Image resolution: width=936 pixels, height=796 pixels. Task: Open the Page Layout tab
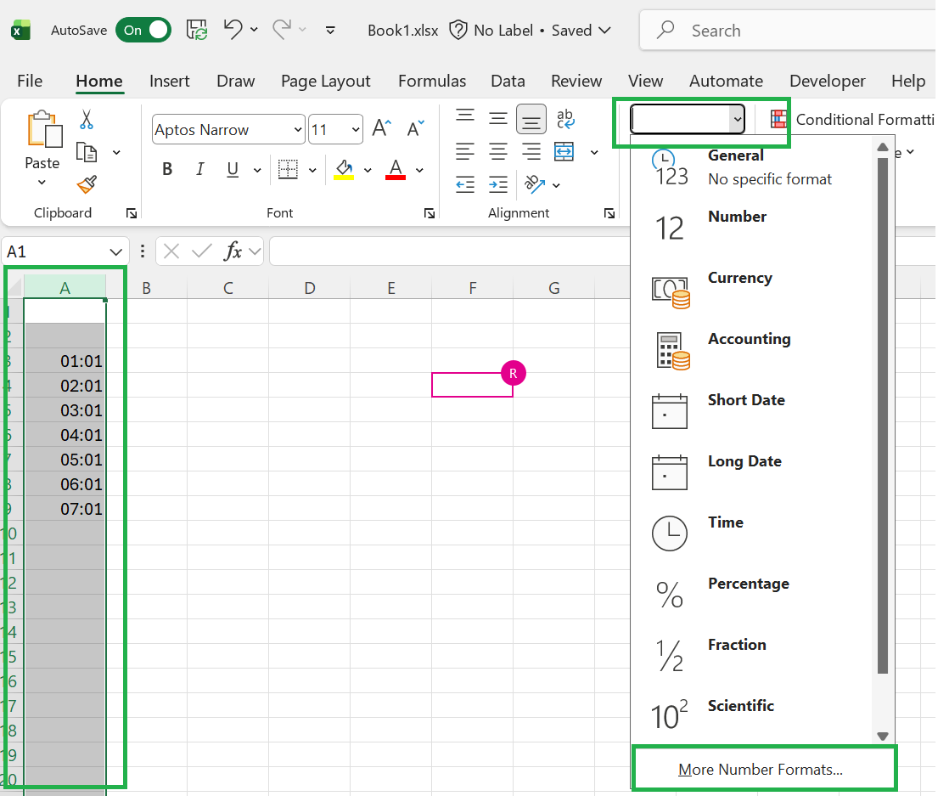tap(325, 81)
